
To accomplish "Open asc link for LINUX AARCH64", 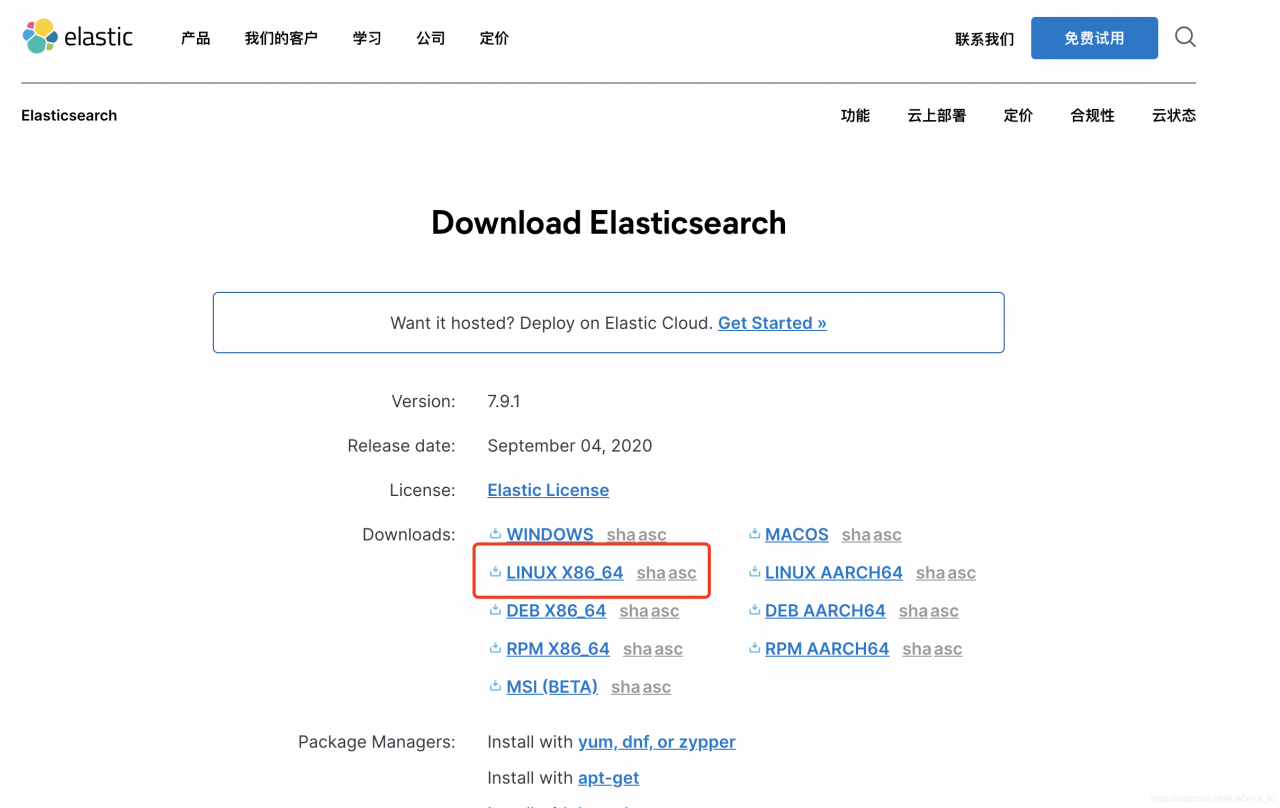I will 961,573.
